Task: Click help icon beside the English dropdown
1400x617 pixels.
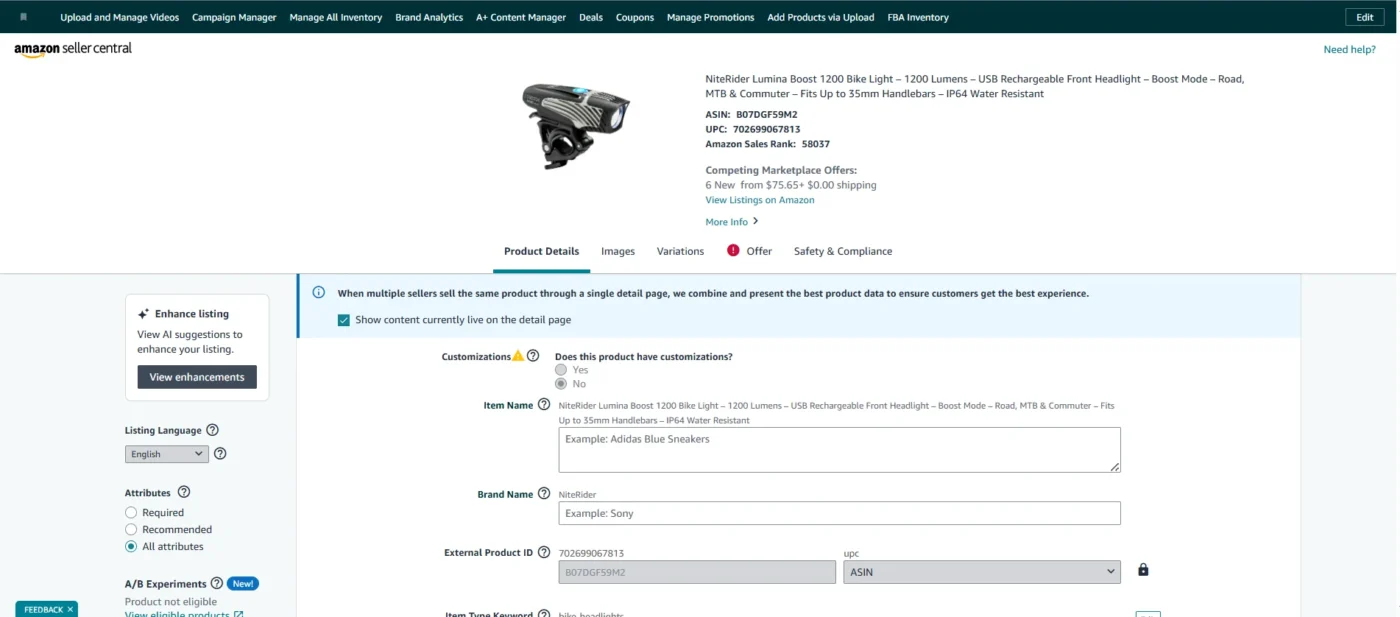Action: [220, 453]
